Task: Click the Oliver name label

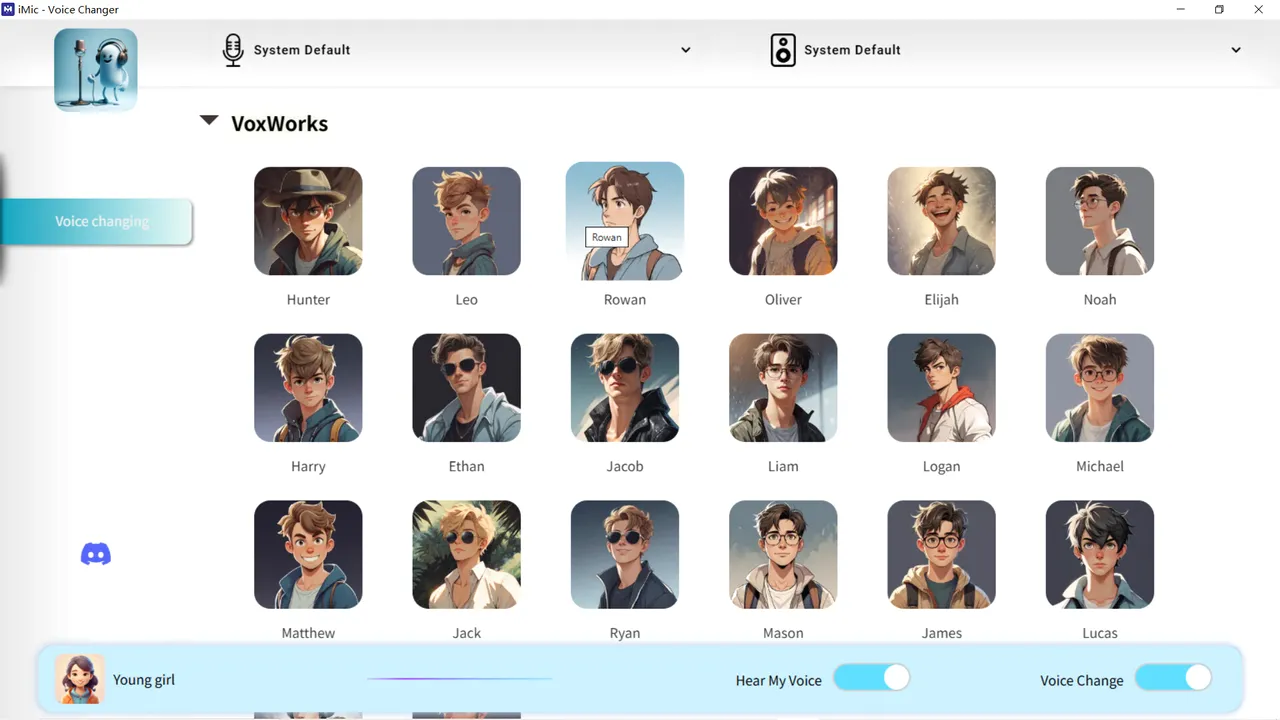Action: click(783, 300)
